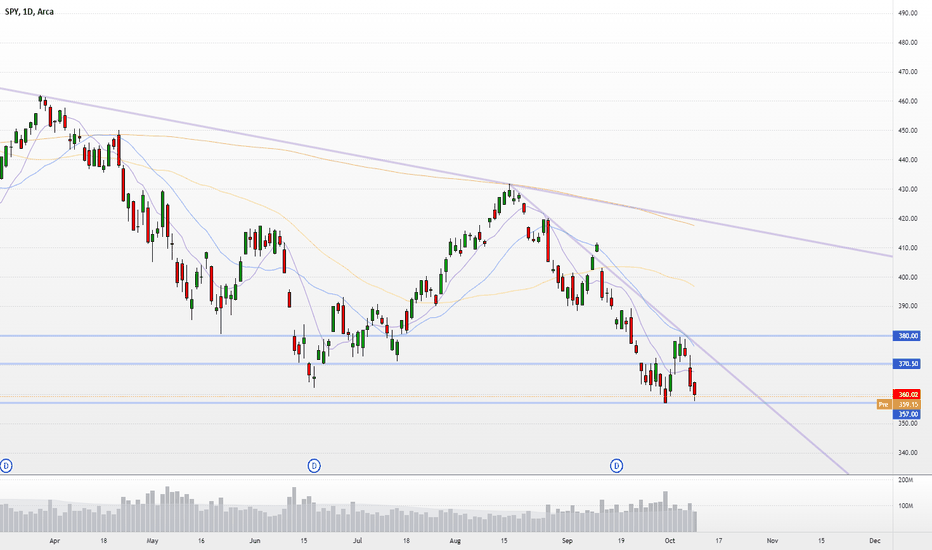The width and height of the screenshot is (932, 550).
Task: Click the 359.15 pre-market price value
Action: pyautogui.click(x=906, y=404)
